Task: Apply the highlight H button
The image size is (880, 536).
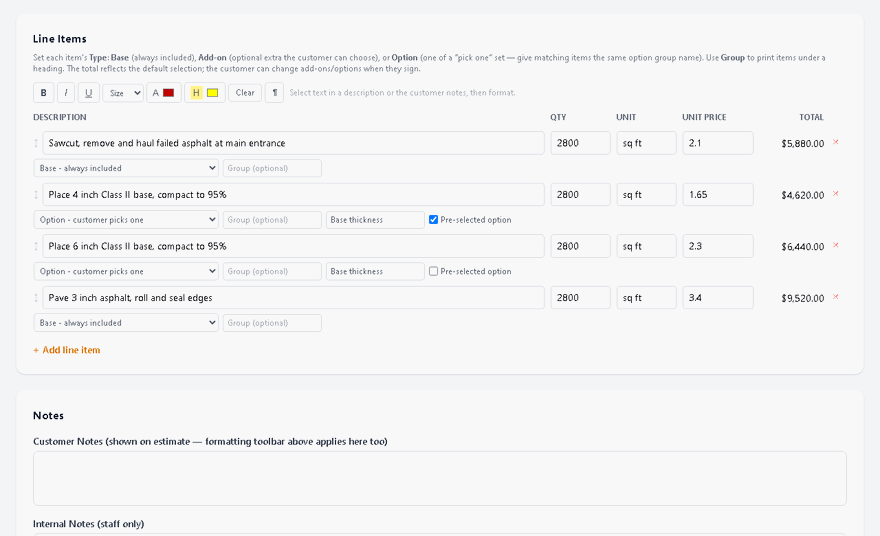Action: tap(196, 93)
